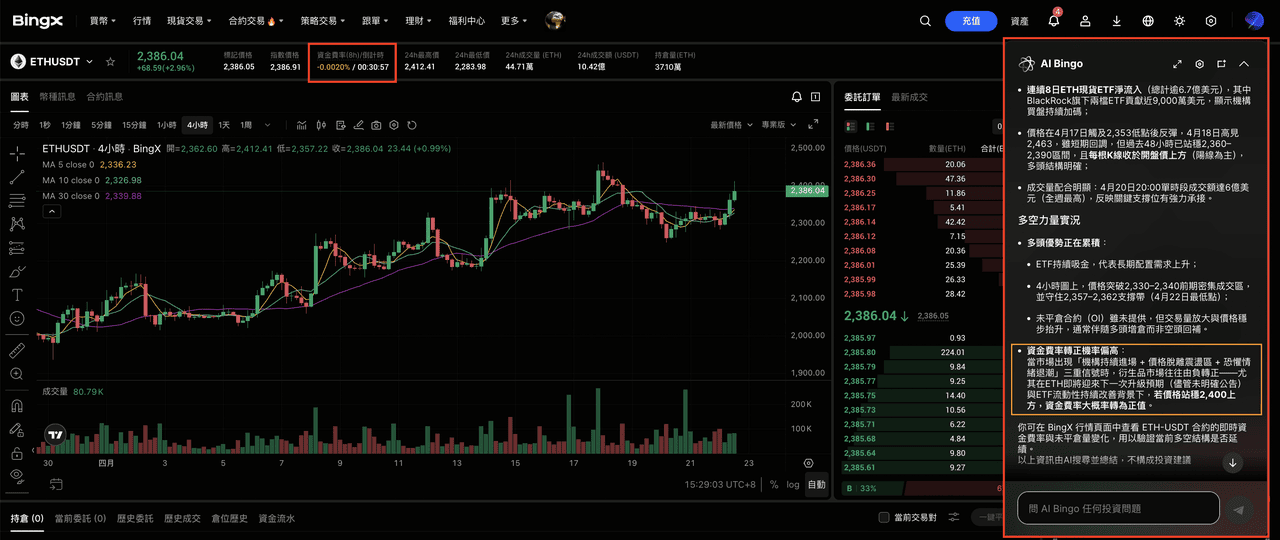
Task: Select the trend line drawing tool
Action: [17, 177]
